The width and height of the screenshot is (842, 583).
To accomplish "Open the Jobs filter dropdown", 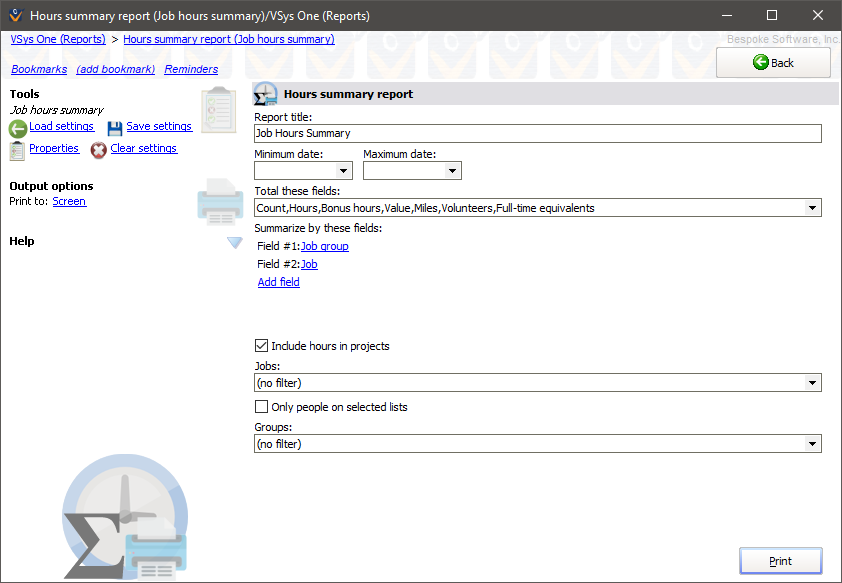I will (x=812, y=382).
